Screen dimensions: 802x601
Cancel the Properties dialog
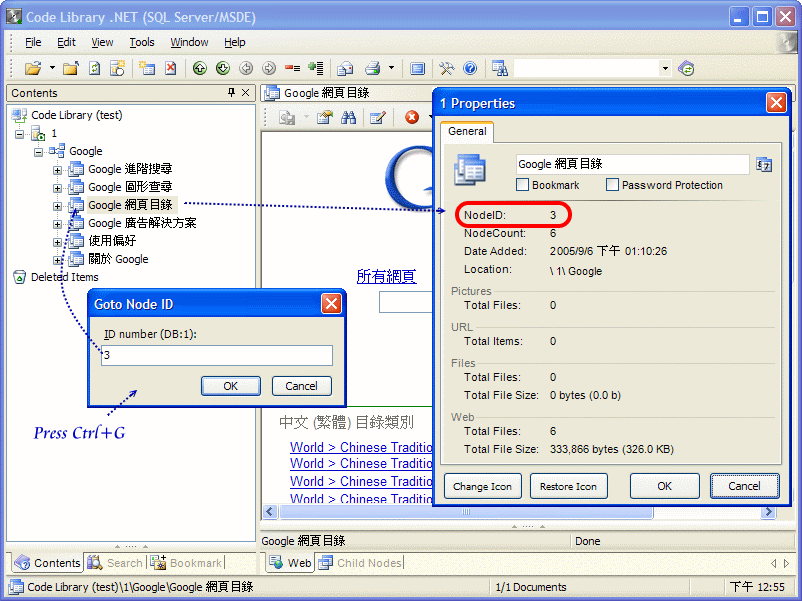[x=744, y=486]
